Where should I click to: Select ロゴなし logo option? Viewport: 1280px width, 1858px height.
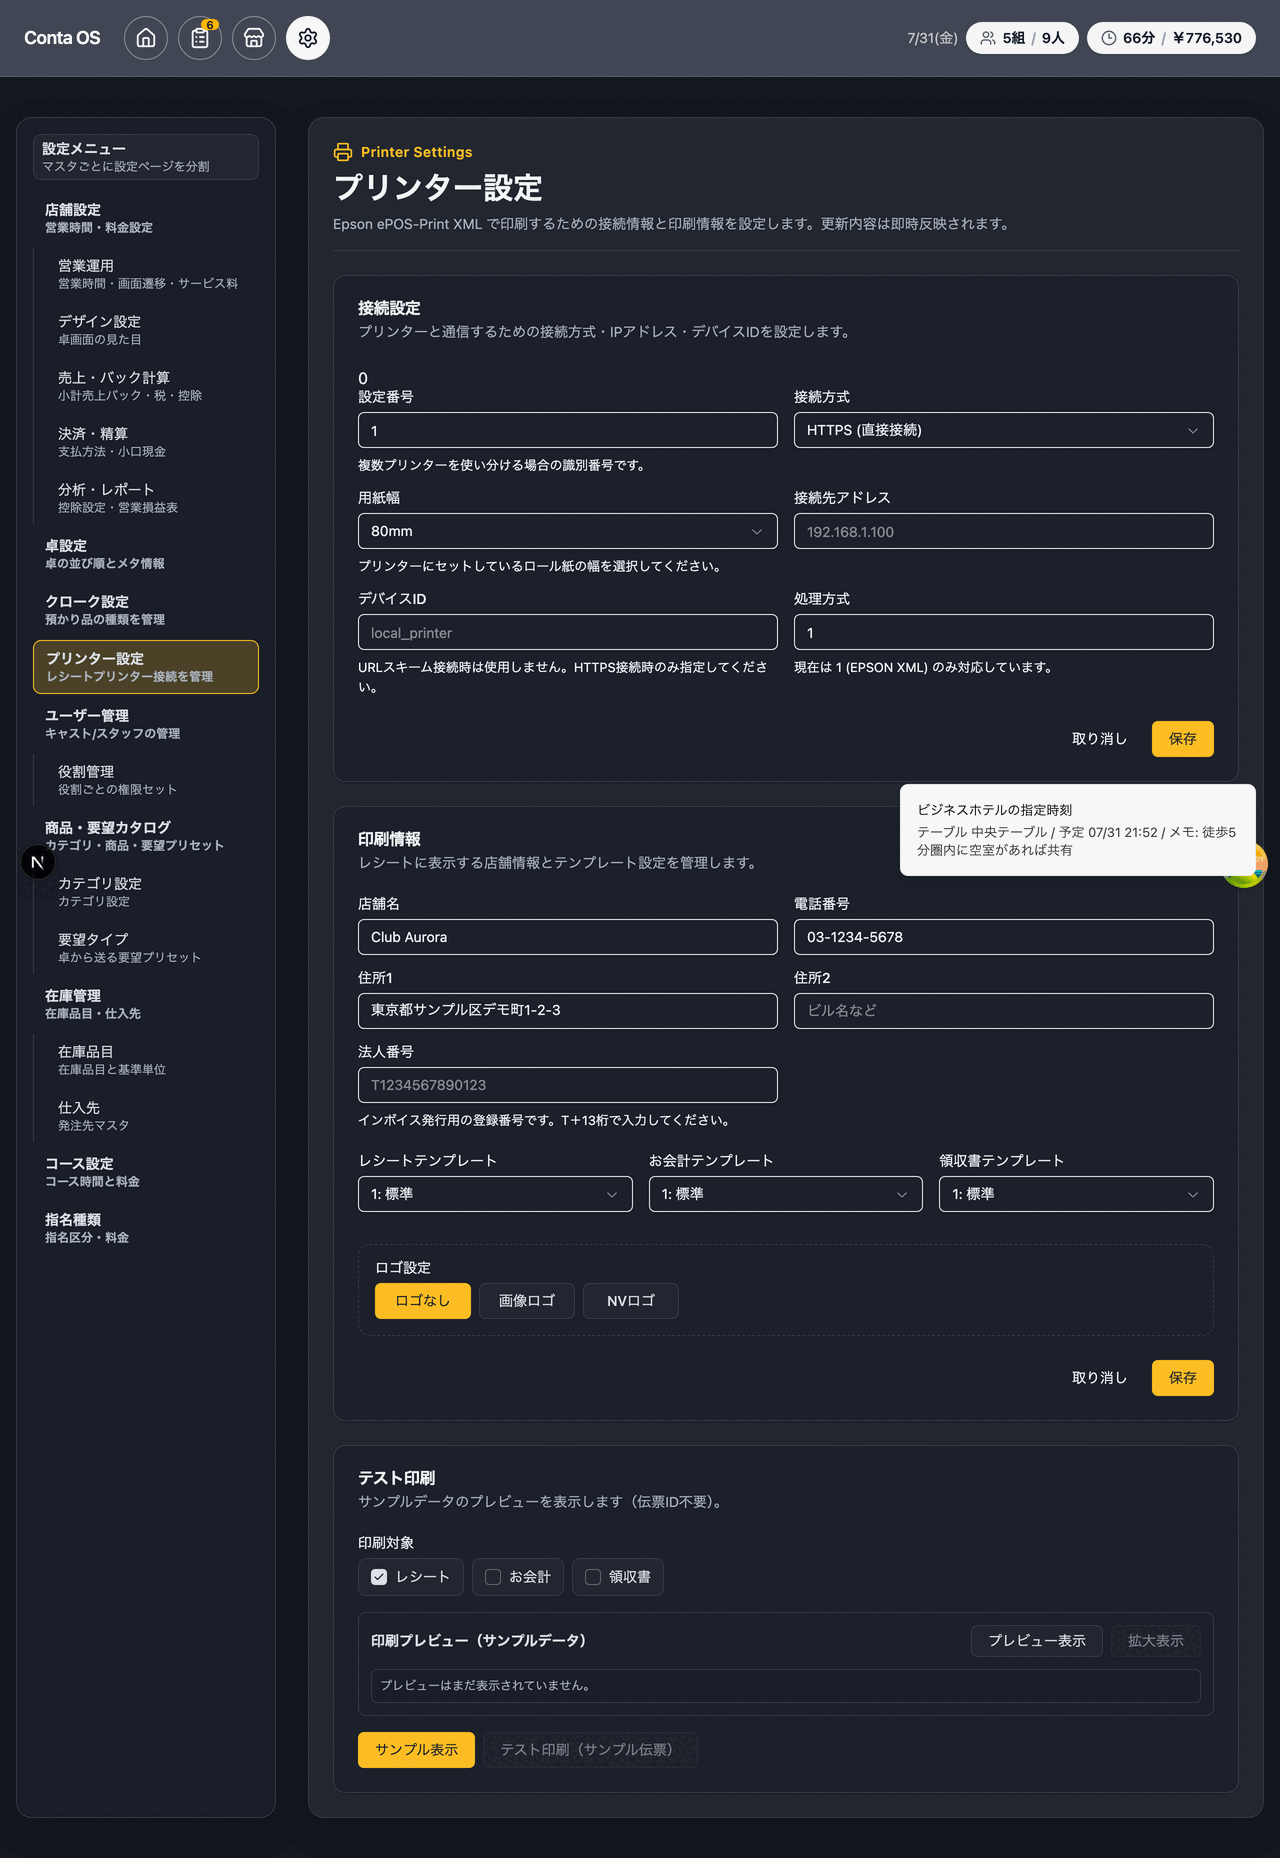coord(423,1301)
